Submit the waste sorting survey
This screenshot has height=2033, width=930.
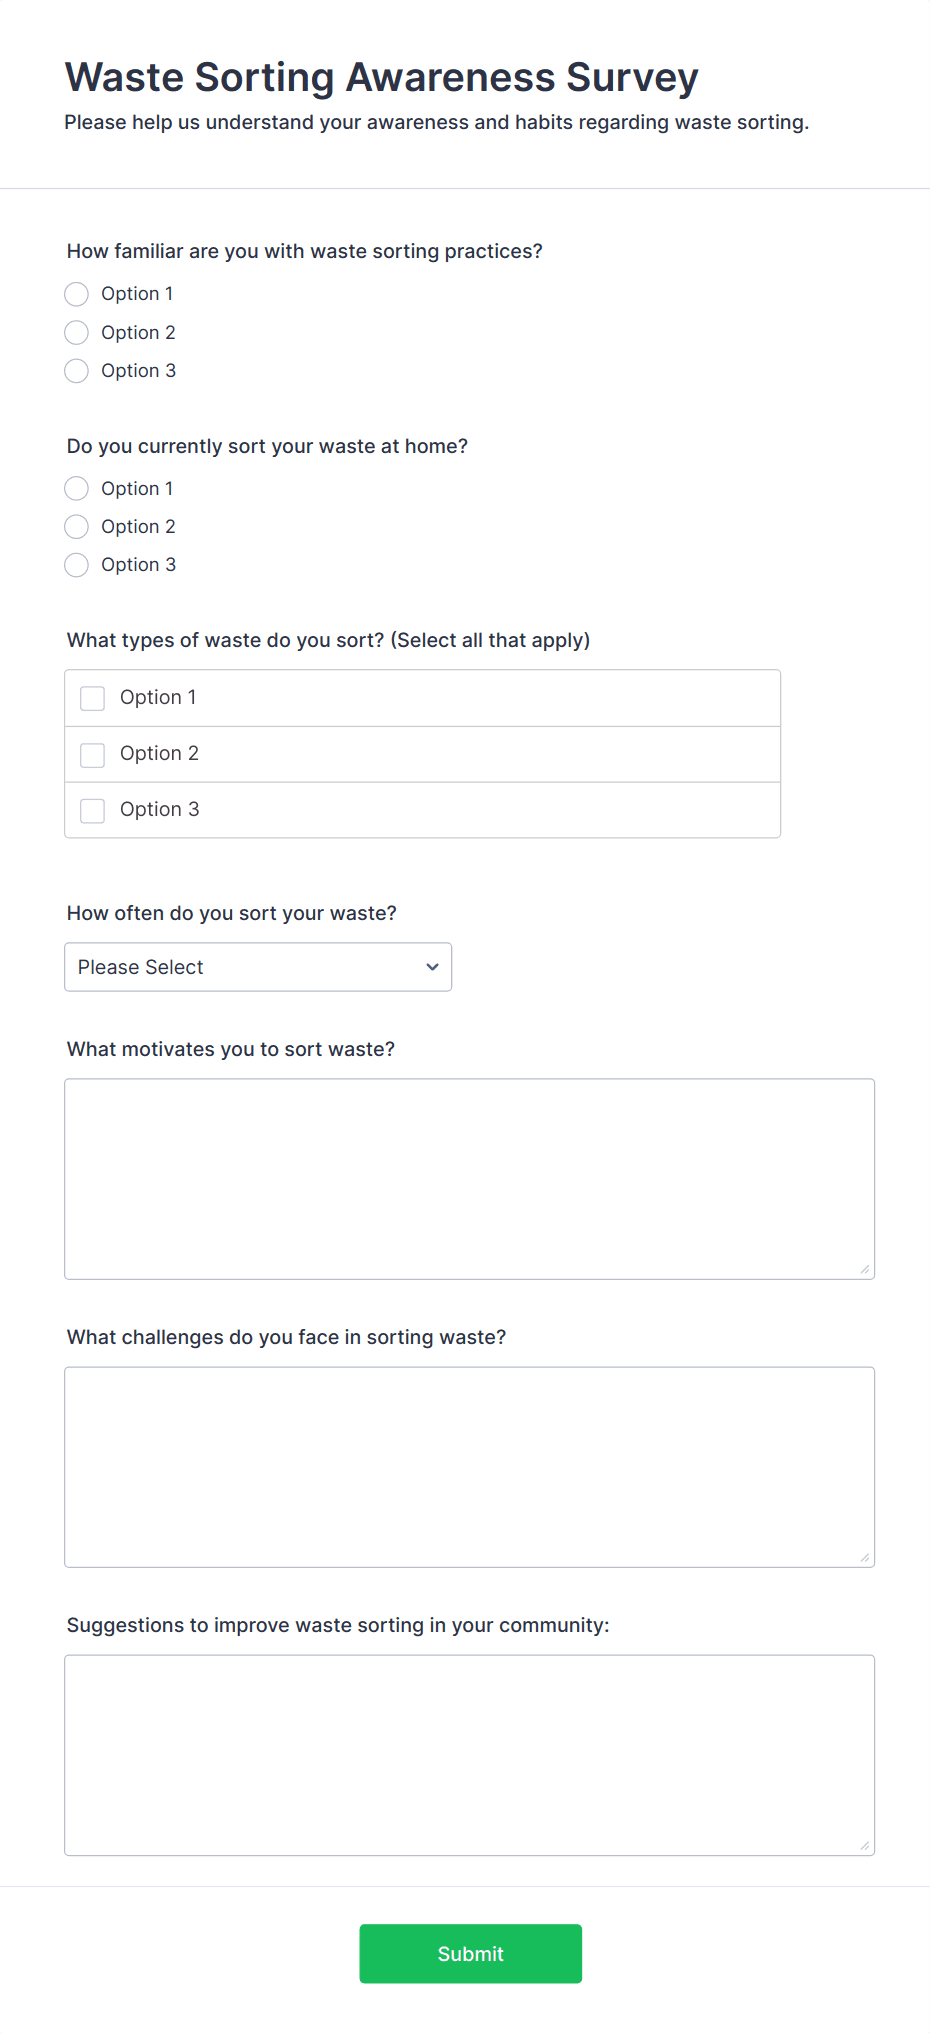470,1953
